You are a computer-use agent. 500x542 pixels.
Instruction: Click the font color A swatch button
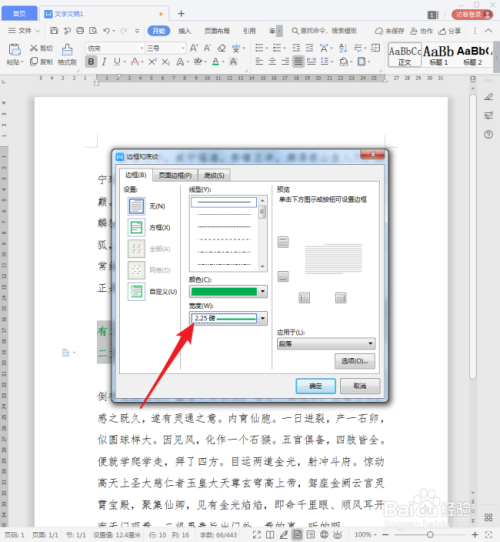click(x=215, y=62)
